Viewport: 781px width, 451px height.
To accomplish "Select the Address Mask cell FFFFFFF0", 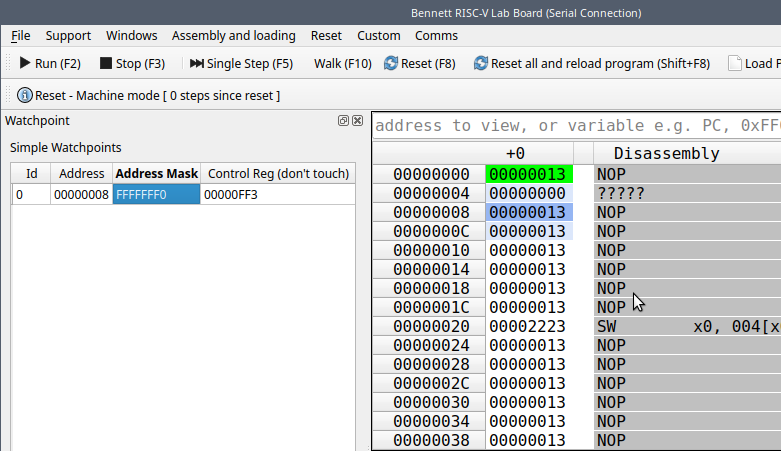I will 156,194.
